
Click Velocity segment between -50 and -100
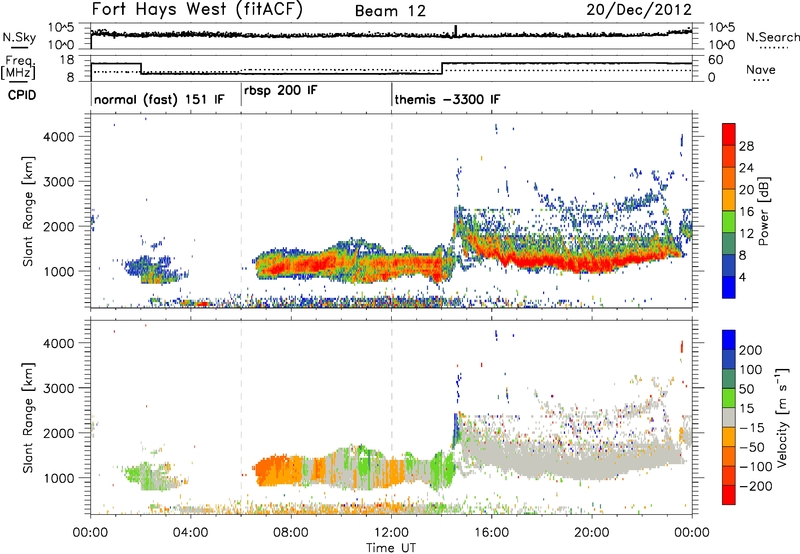tap(729, 456)
